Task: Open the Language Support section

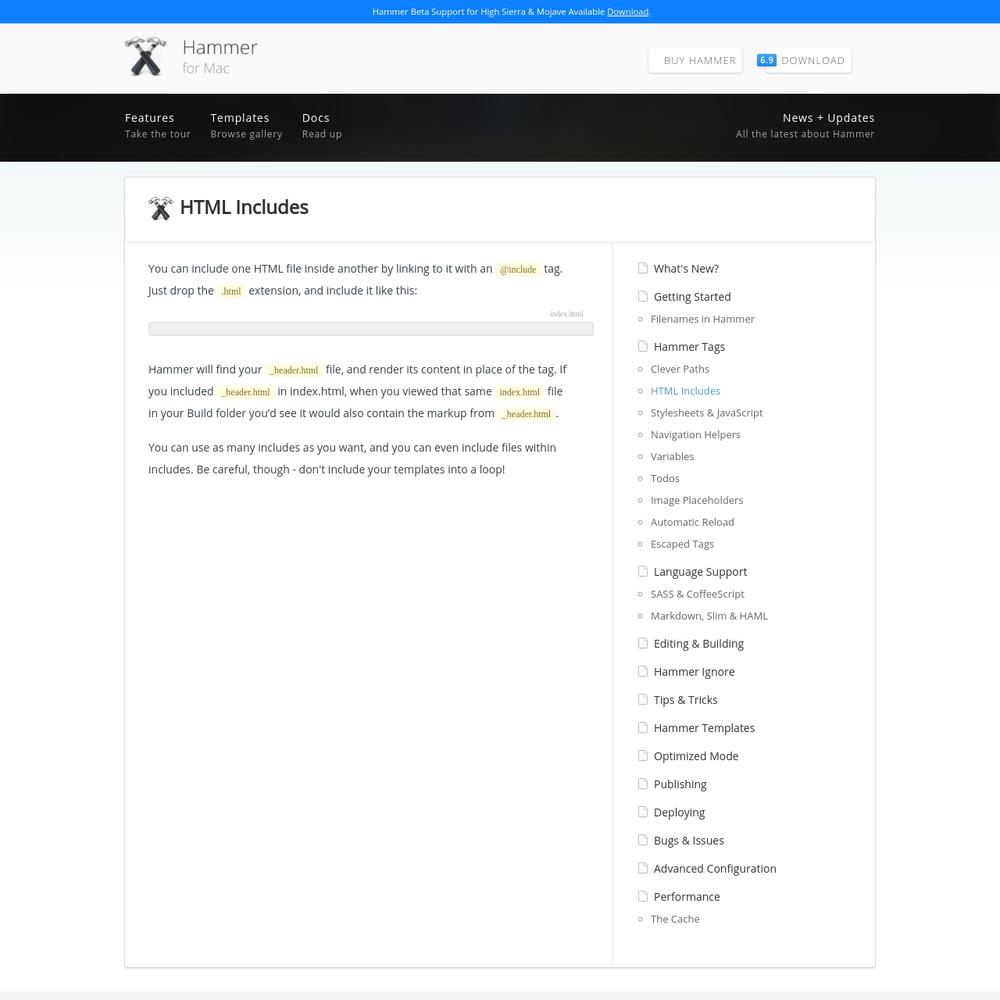Action: coord(700,571)
